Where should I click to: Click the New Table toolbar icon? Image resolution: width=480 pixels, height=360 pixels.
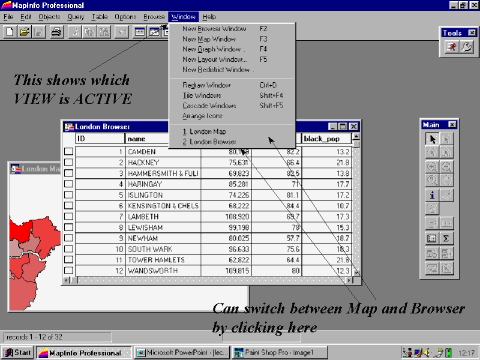pyautogui.click(x=10, y=32)
